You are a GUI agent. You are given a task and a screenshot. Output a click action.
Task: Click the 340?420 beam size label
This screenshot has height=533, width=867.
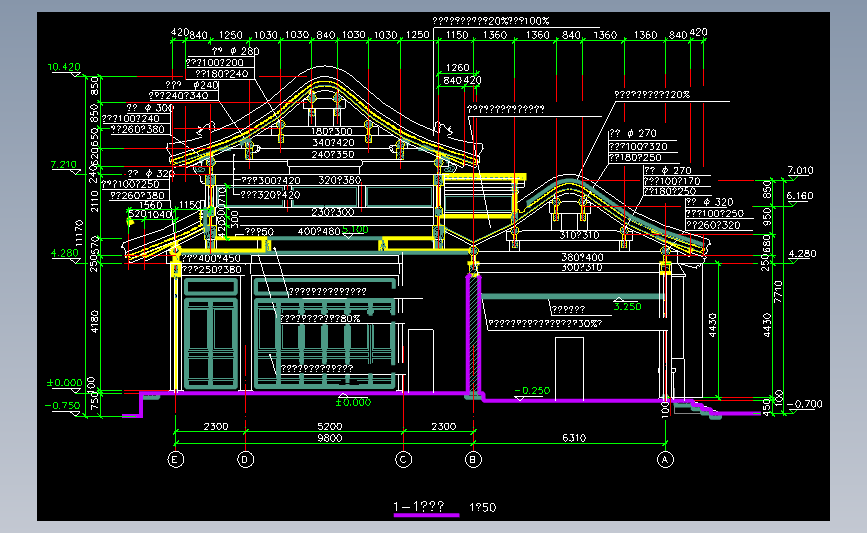pyautogui.click(x=333, y=143)
